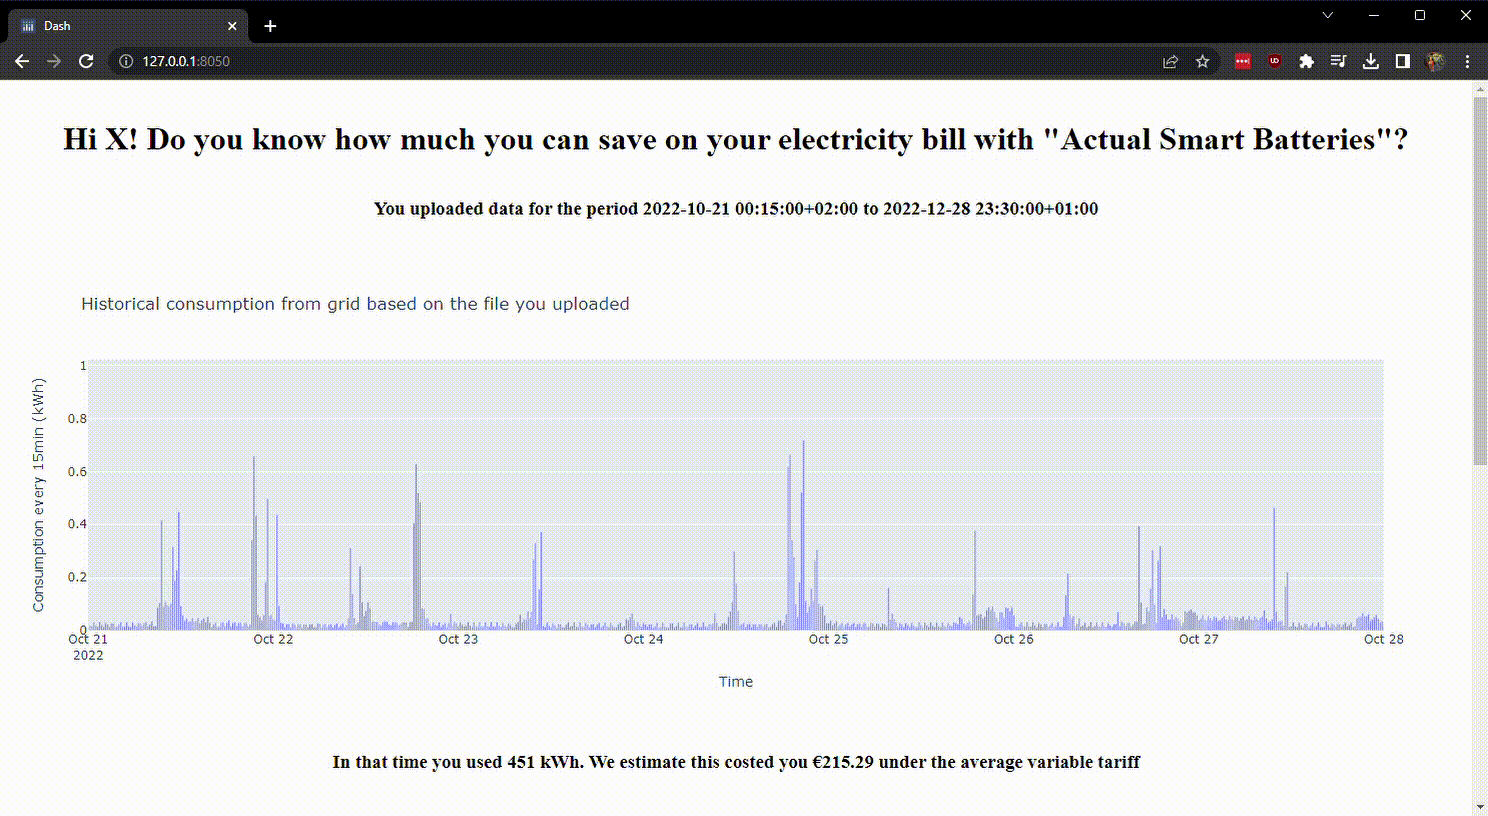Open site information icon beside the URL
The width and height of the screenshot is (1488, 816).
[x=126, y=61]
